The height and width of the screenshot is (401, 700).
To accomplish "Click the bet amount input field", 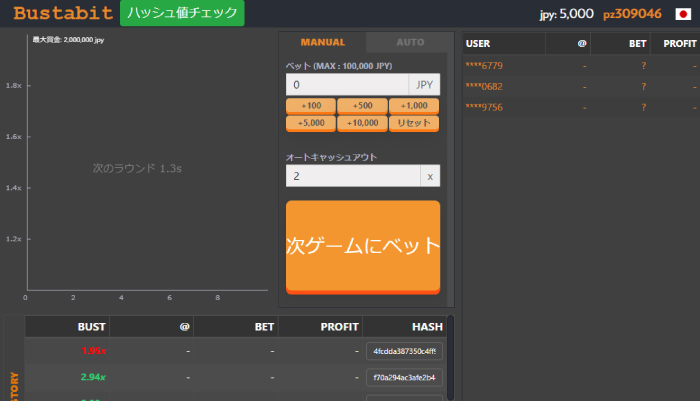I will [x=347, y=85].
